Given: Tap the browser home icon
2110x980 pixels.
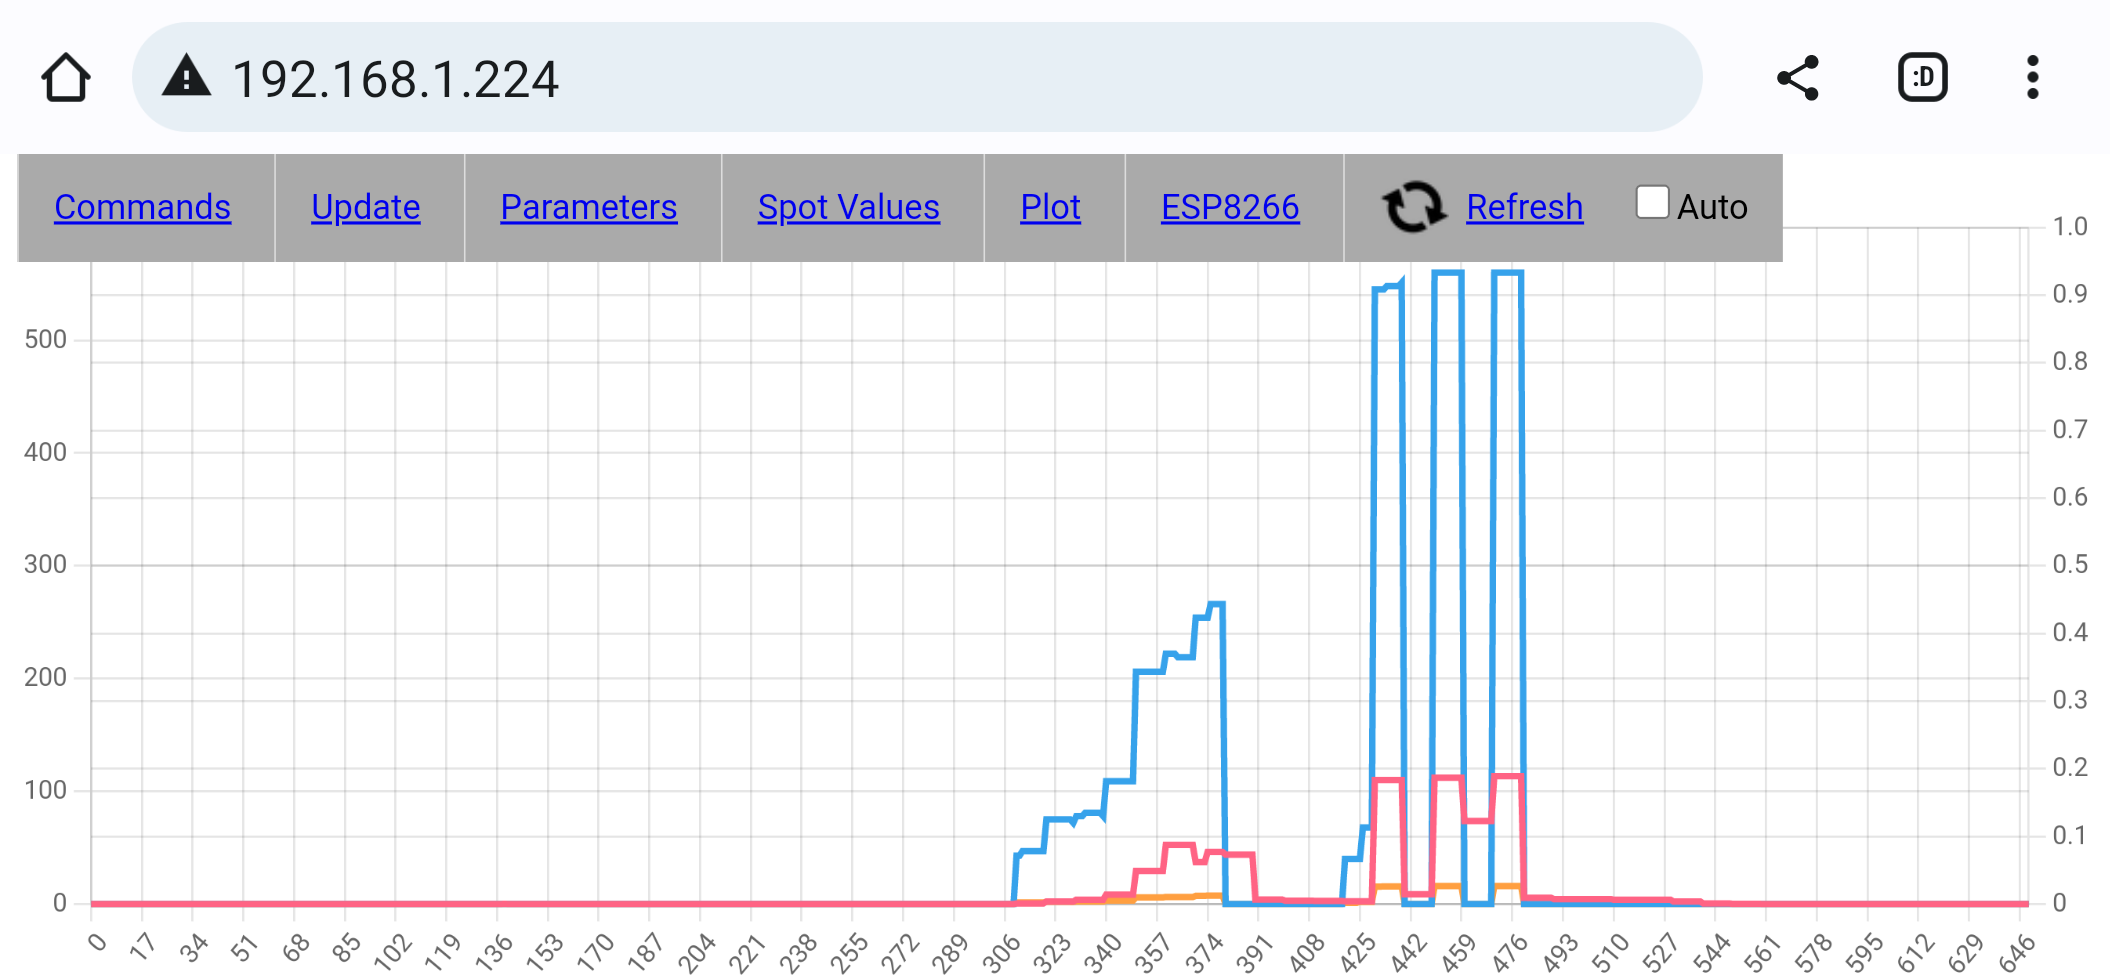Looking at the screenshot, I should pos(66,78).
